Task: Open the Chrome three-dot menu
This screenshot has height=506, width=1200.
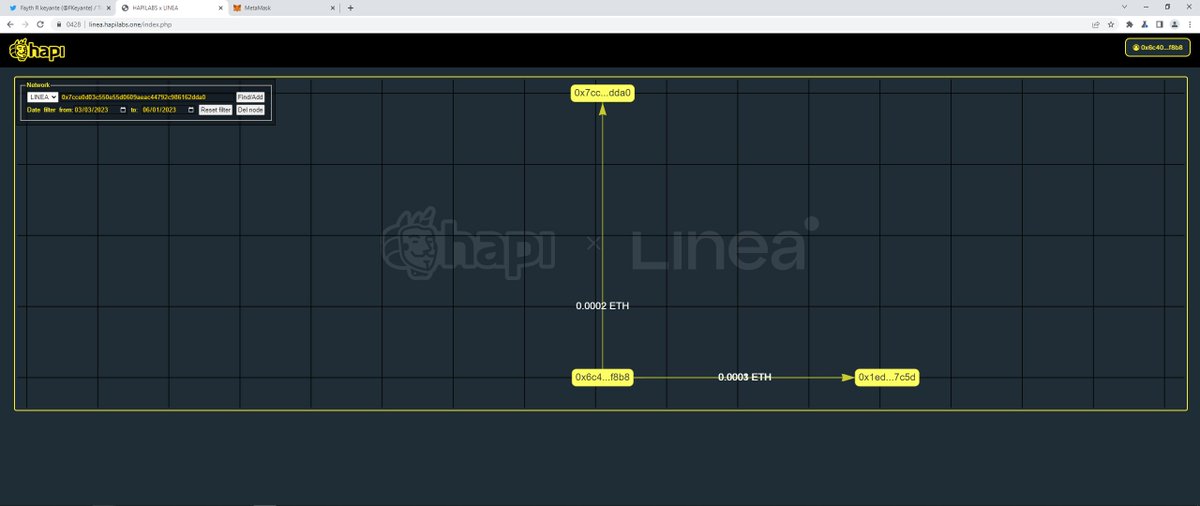Action: pyautogui.click(x=1189, y=24)
